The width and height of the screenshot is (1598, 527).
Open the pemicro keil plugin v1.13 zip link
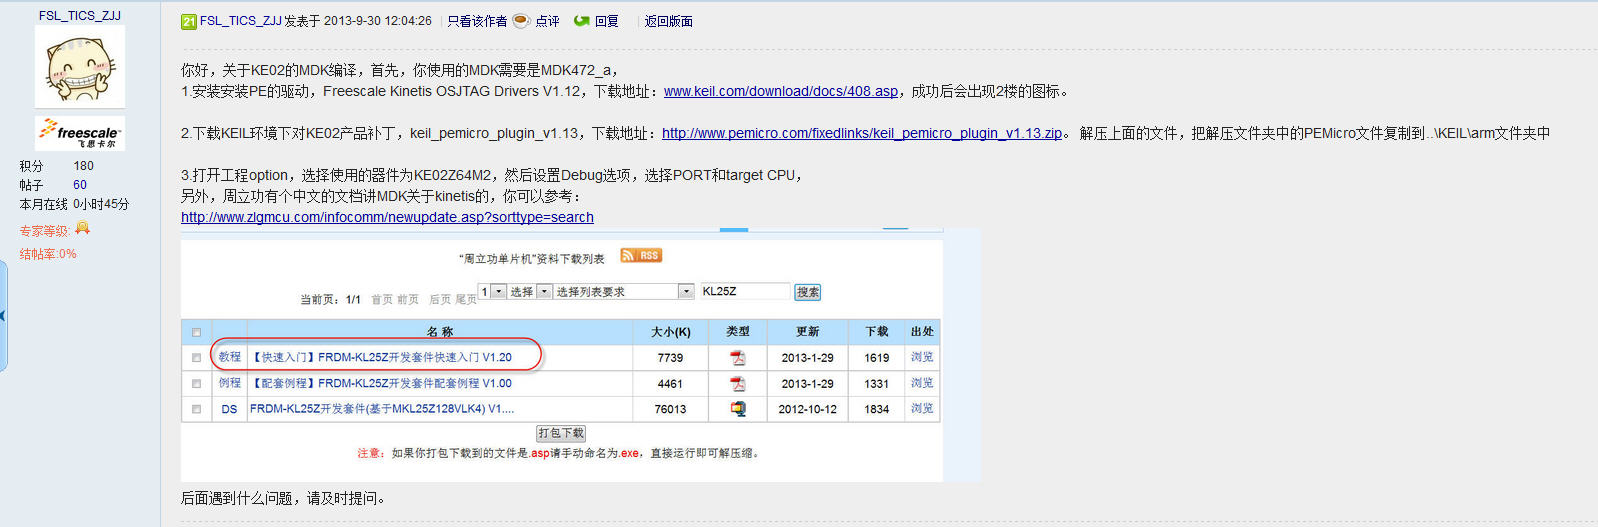(861, 133)
